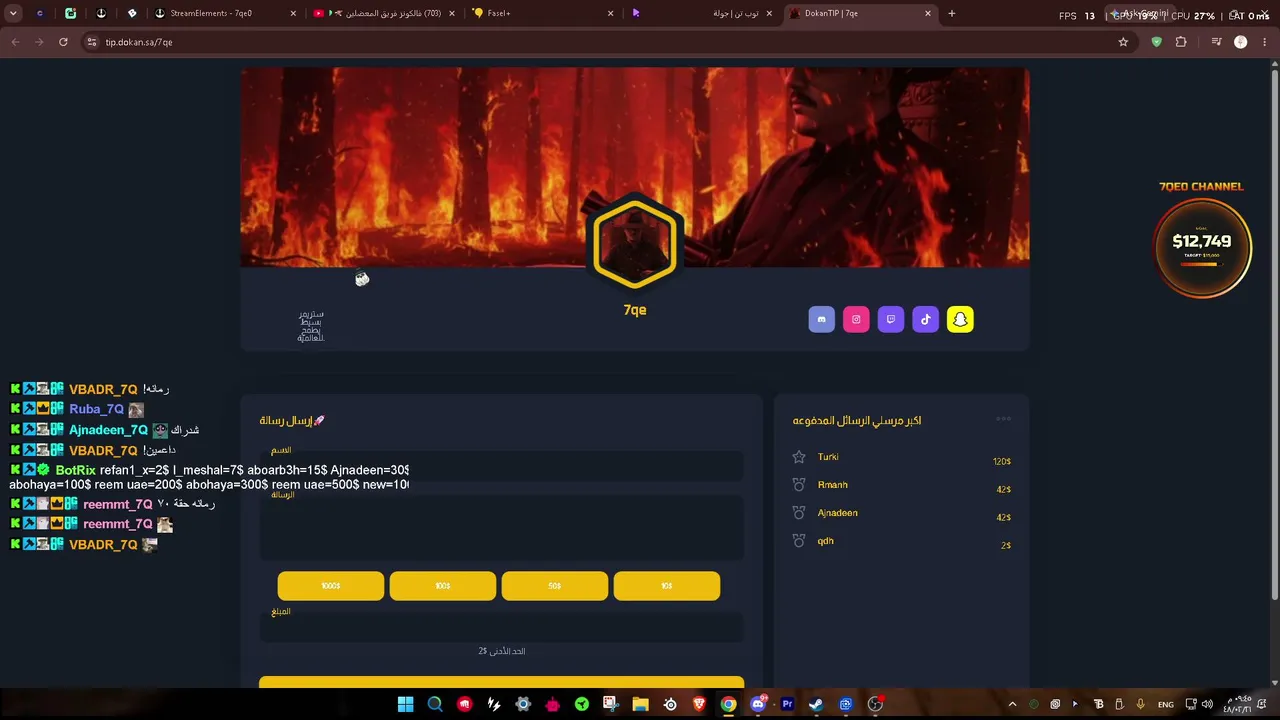The image size is (1280, 720).
Task: Select the 10$ tip amount button
Action: tap(667, 586)
